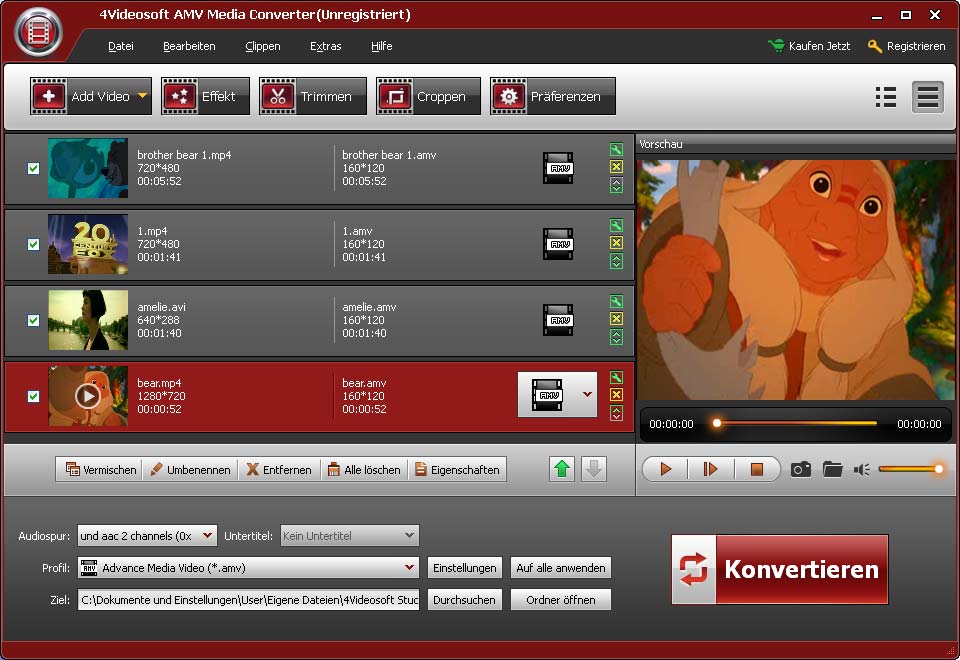The height and width of the screenshot is (660, 960).
Task: Click settings wrench icon for amelie.avi
Action: [x=617, y=301]
